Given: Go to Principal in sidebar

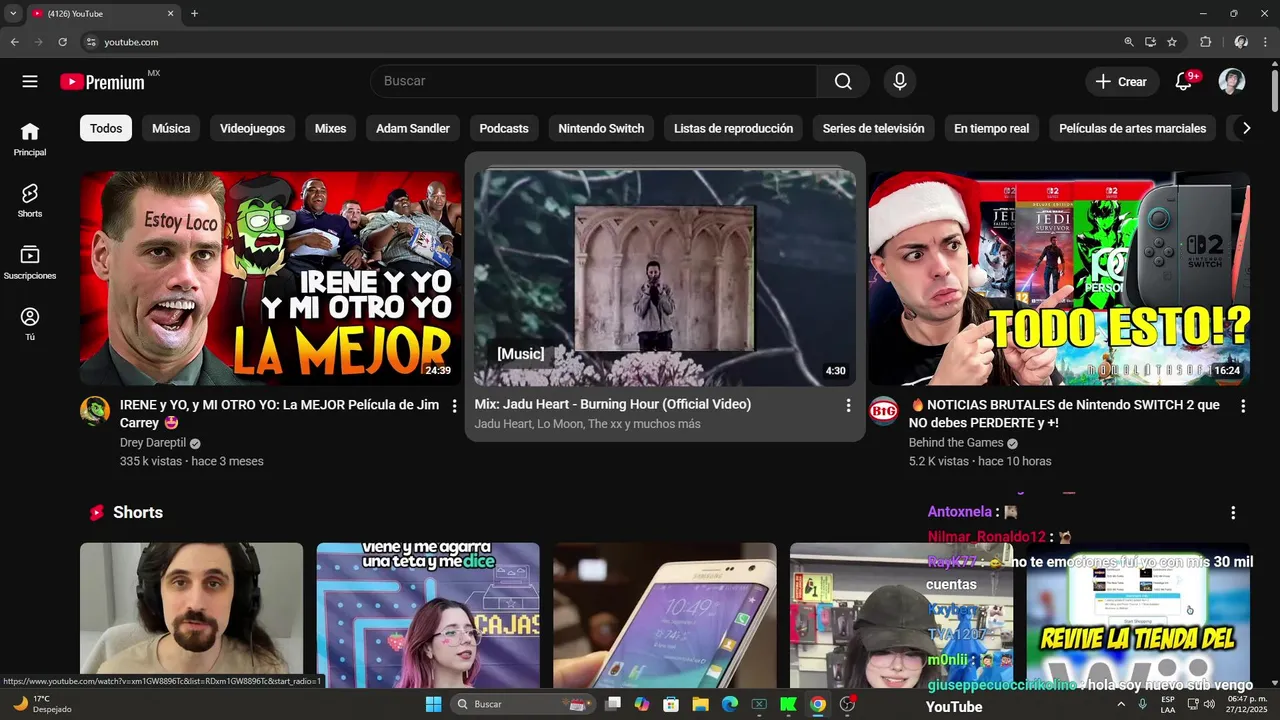Looking at the screenshot, I should (x=30, y=139).
